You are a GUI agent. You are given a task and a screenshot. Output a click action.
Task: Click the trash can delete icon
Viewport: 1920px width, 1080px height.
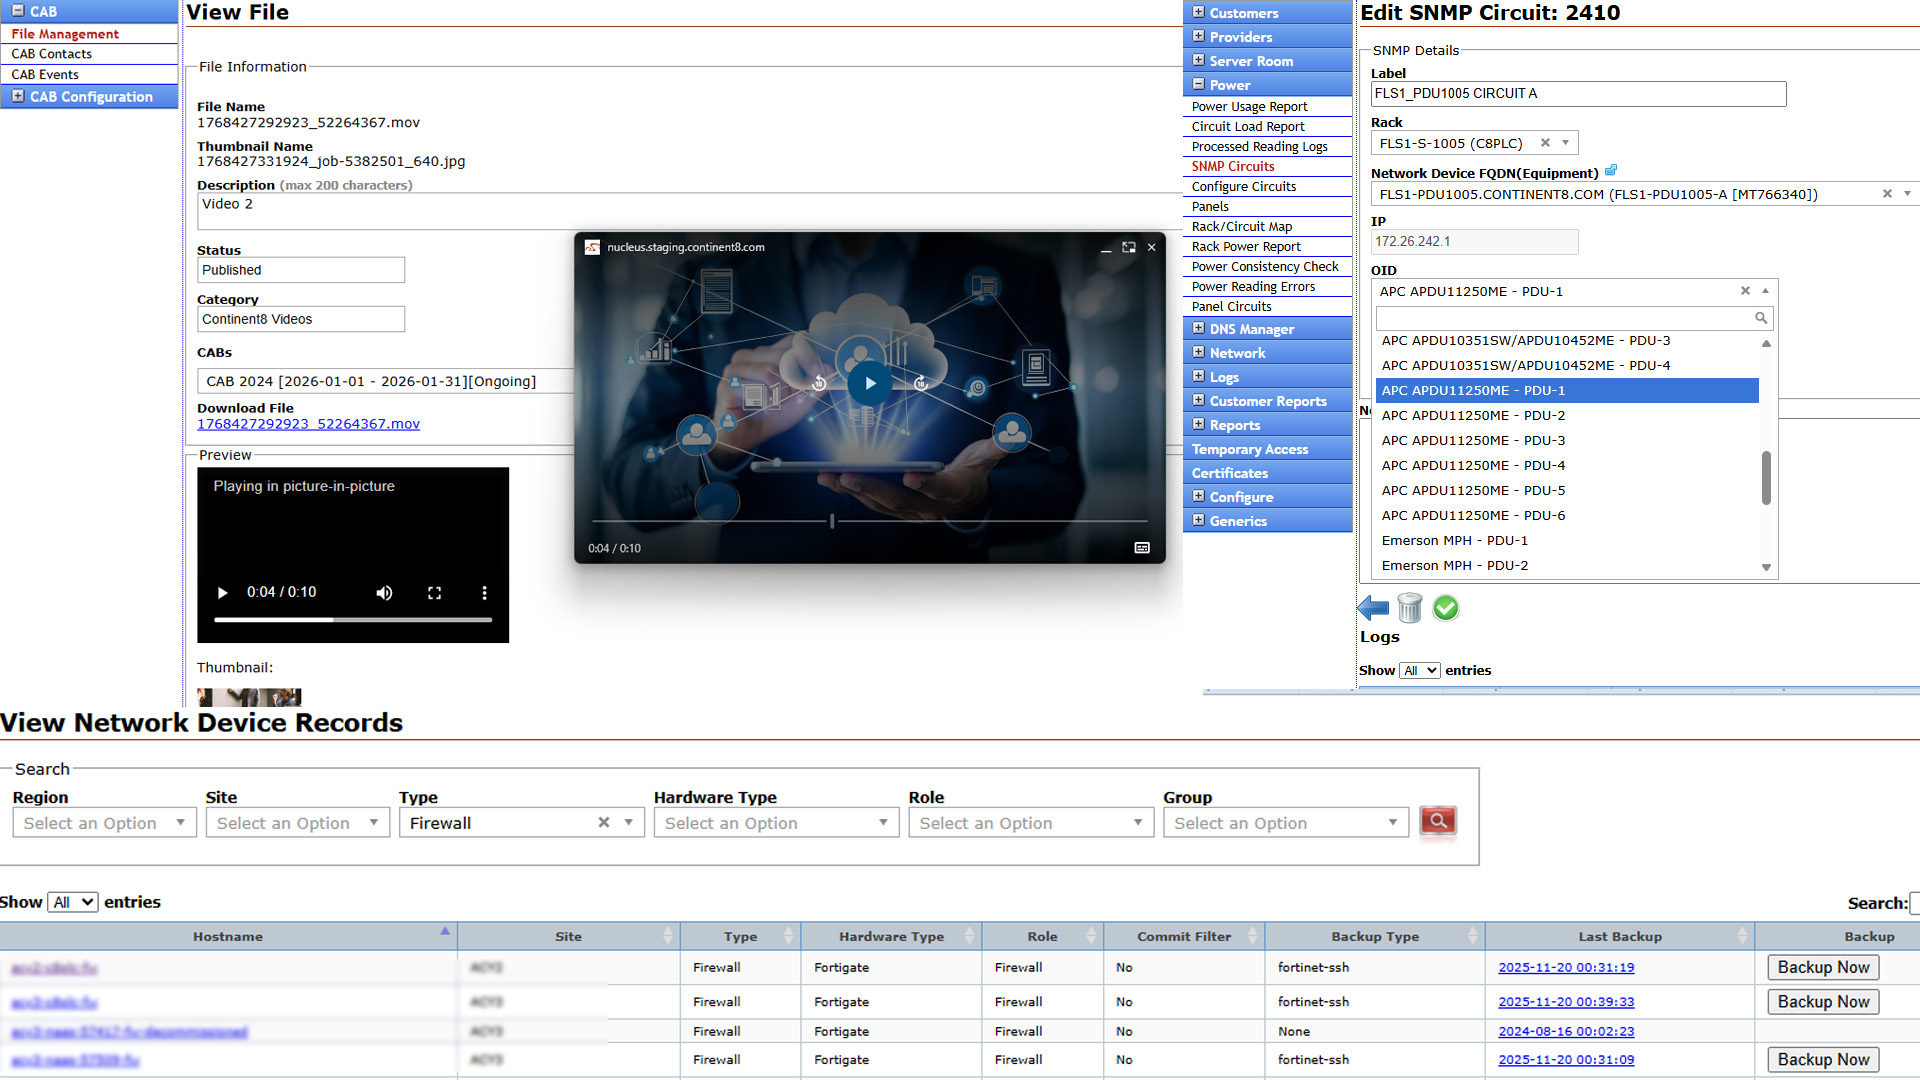point(1409,607)
